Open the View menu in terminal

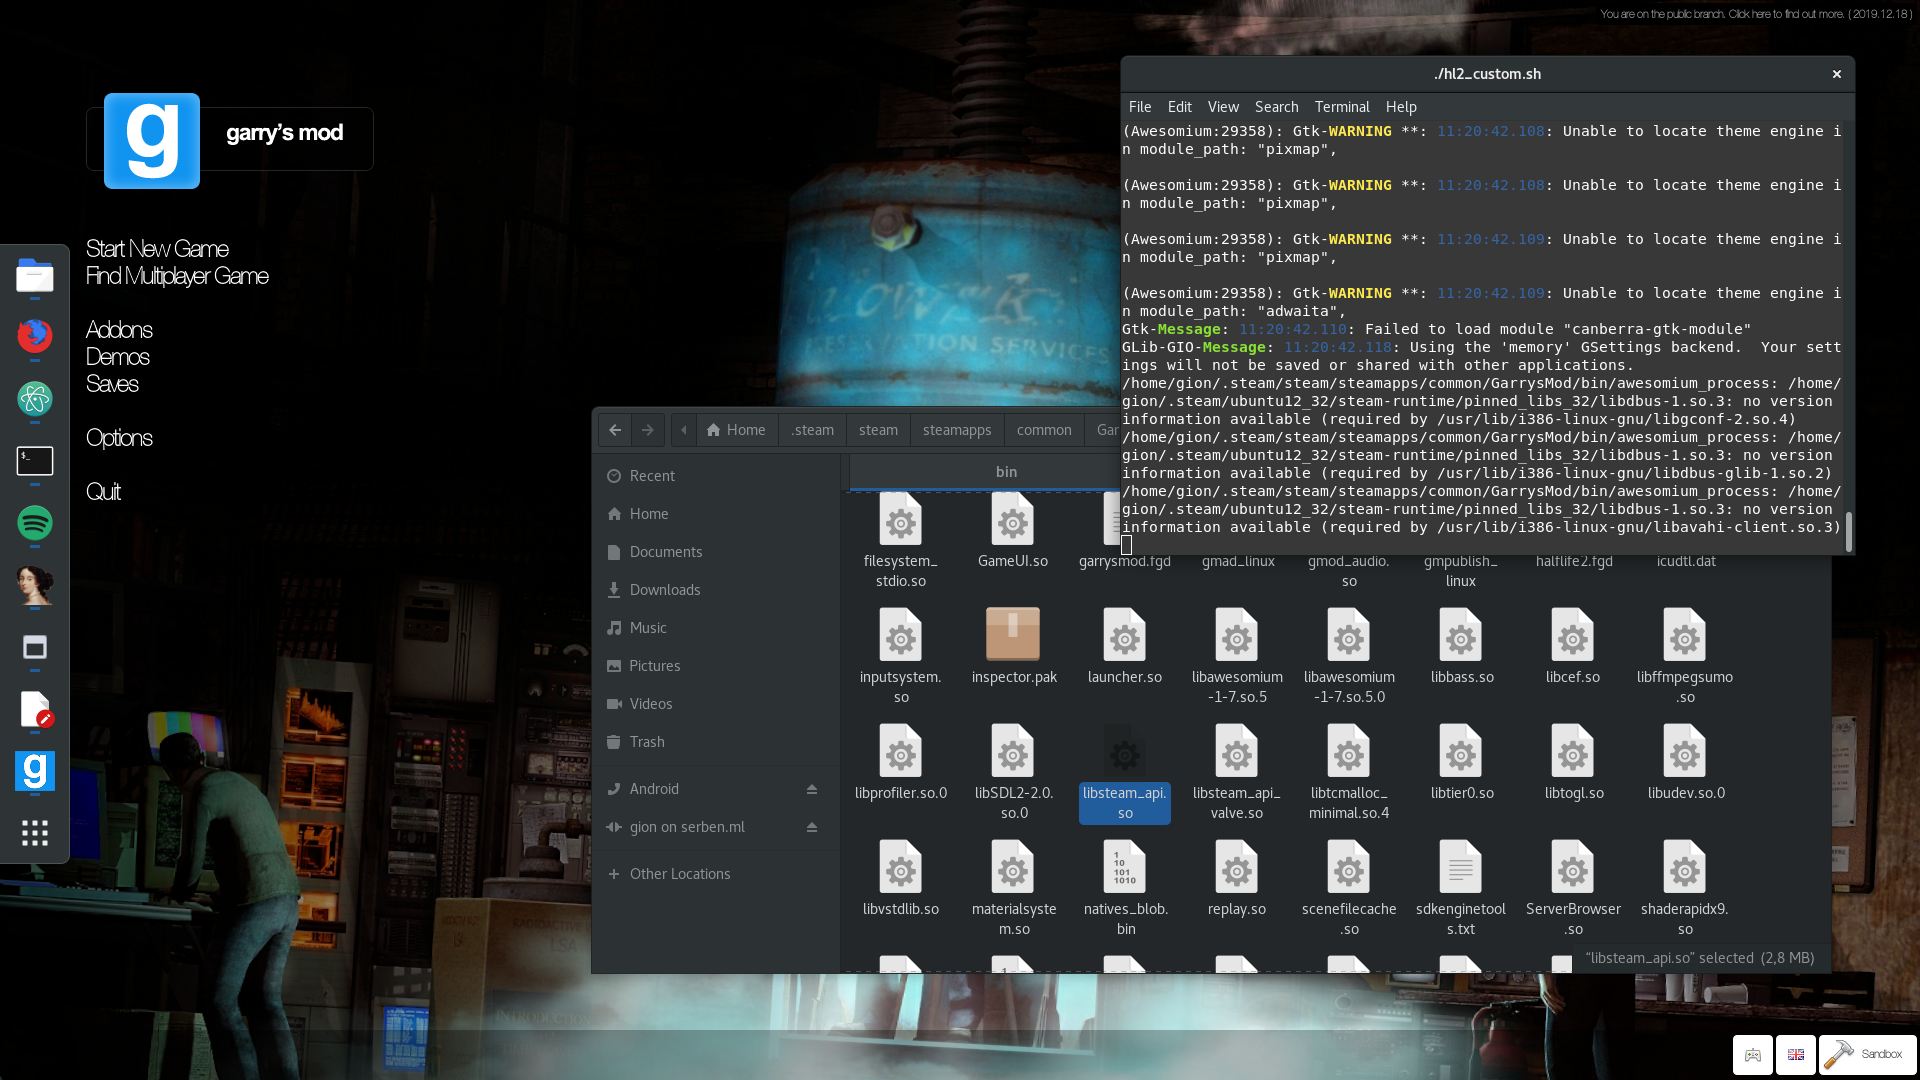1223,107
